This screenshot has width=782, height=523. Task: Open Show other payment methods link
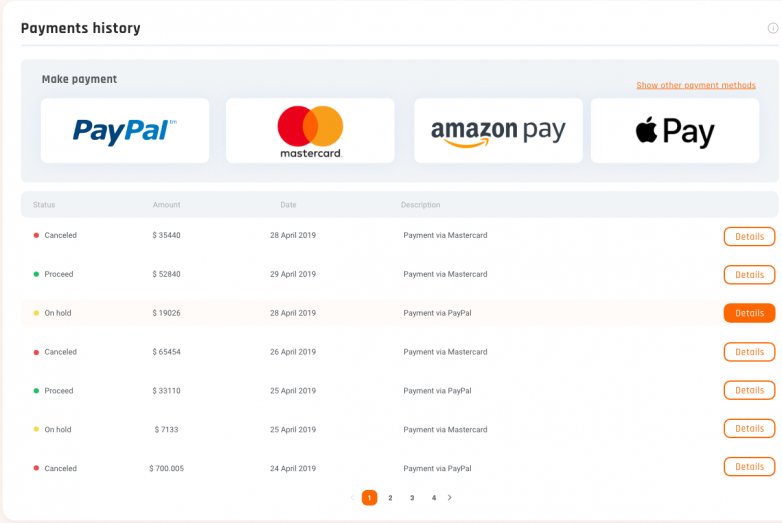696,85
